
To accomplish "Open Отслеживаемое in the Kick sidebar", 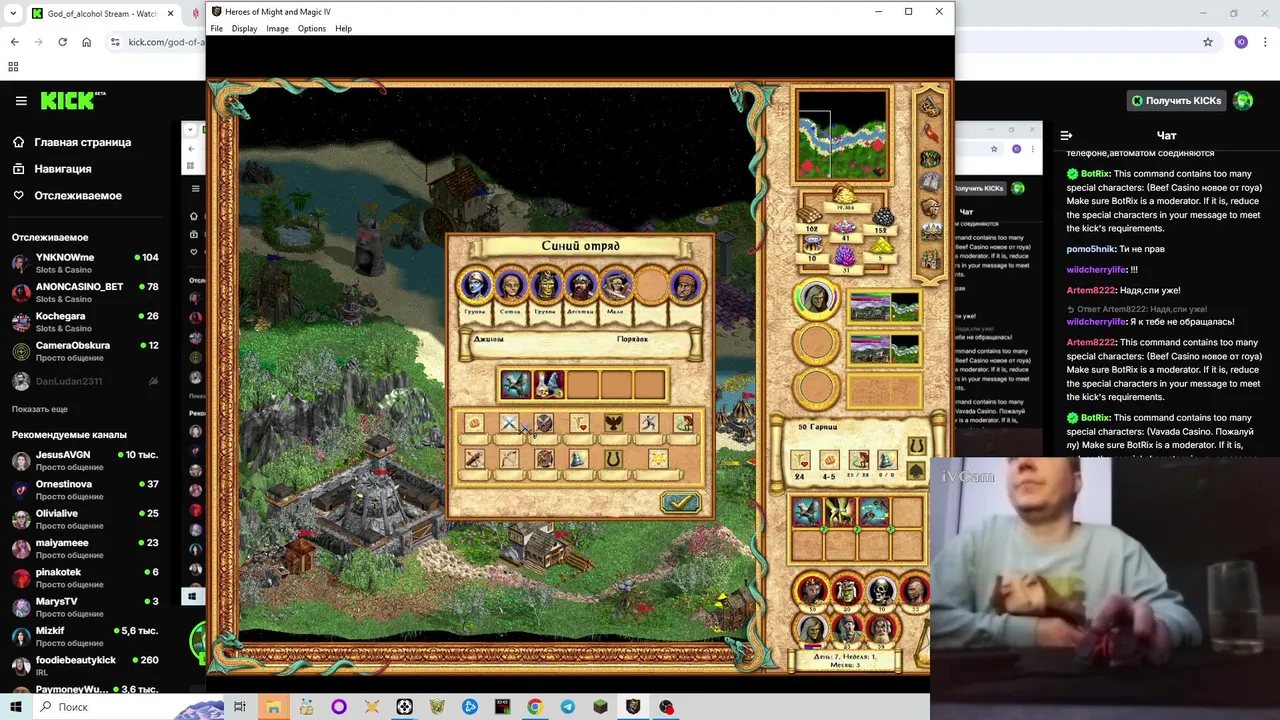I will coord(78,196).
